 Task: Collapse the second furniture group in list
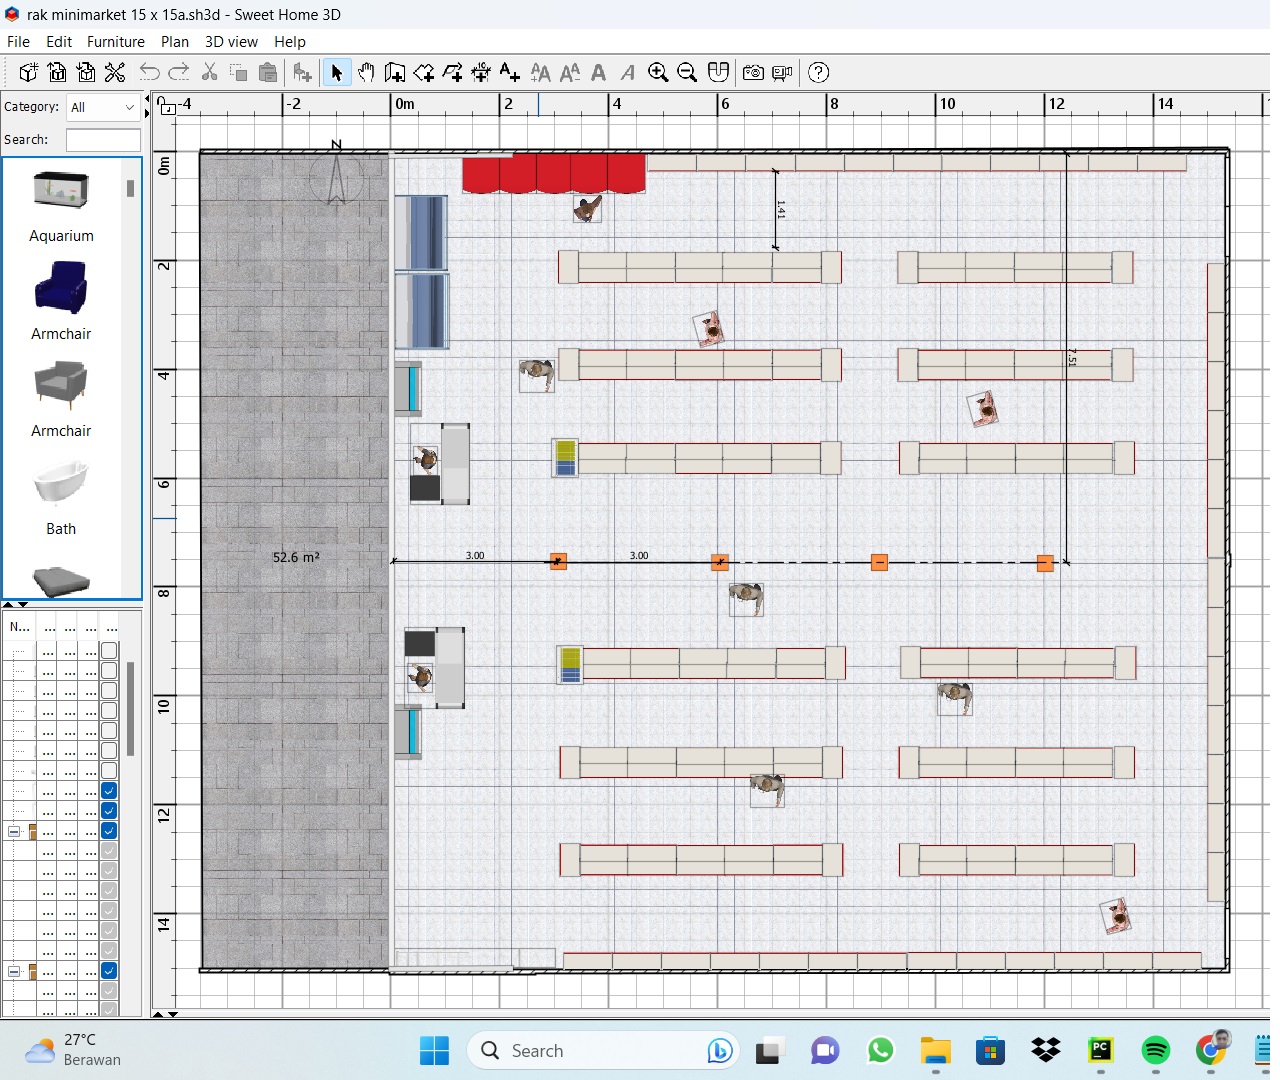click(14, 971)
